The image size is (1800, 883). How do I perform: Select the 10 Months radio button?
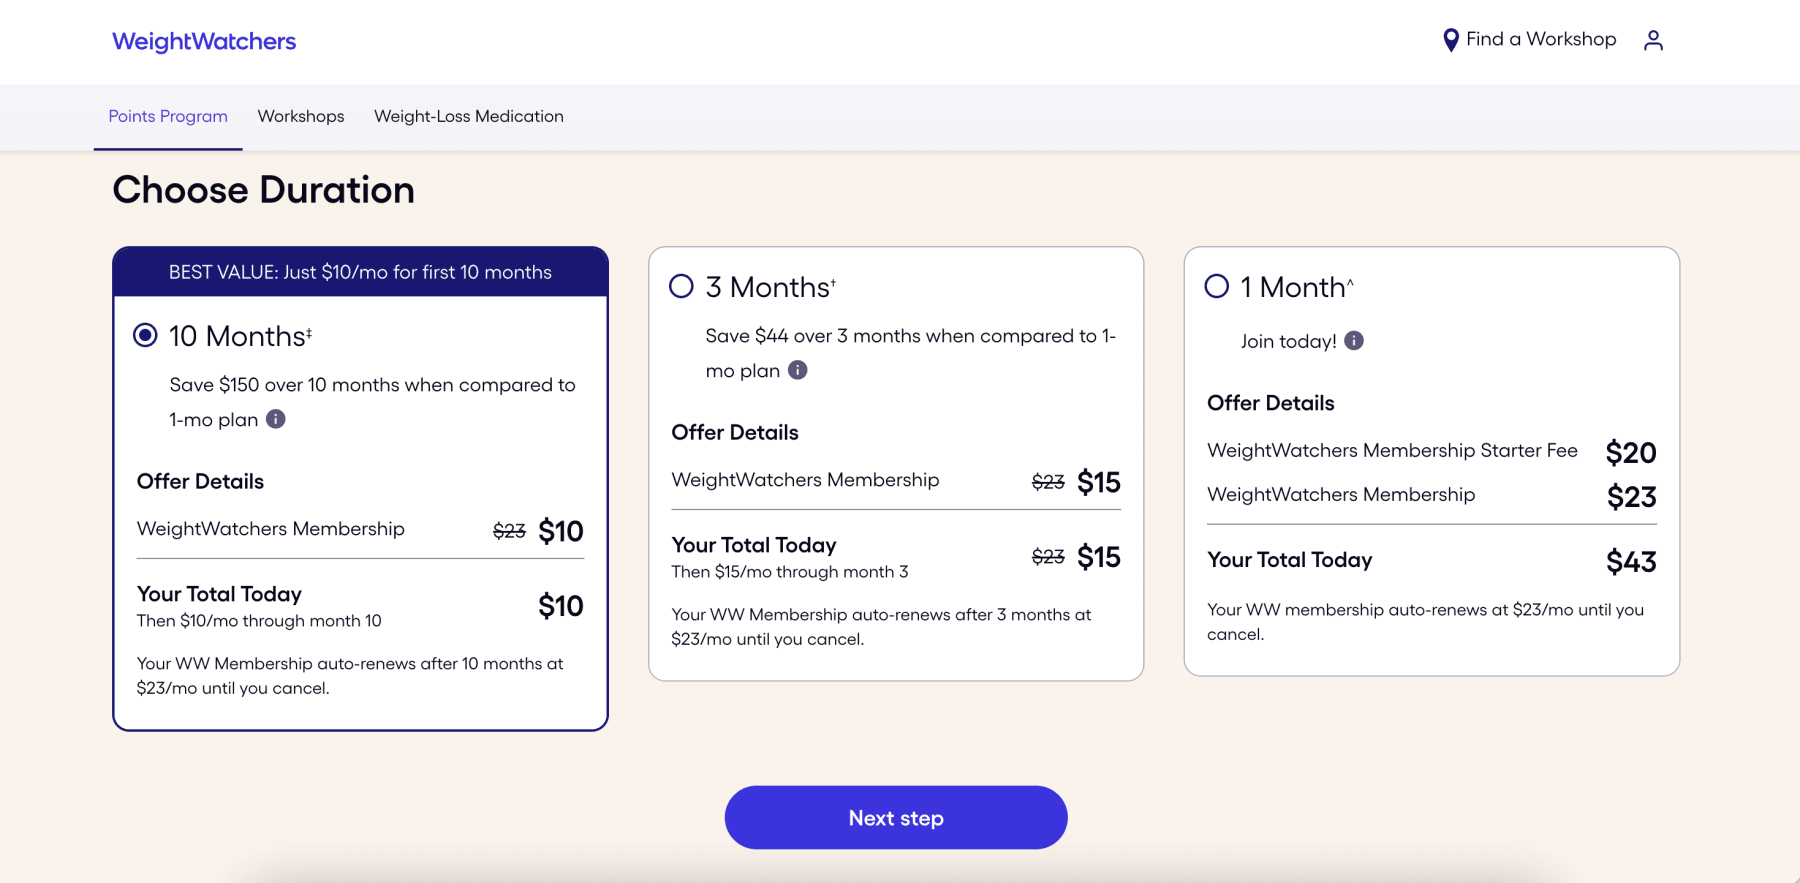(x=145, y=335)
